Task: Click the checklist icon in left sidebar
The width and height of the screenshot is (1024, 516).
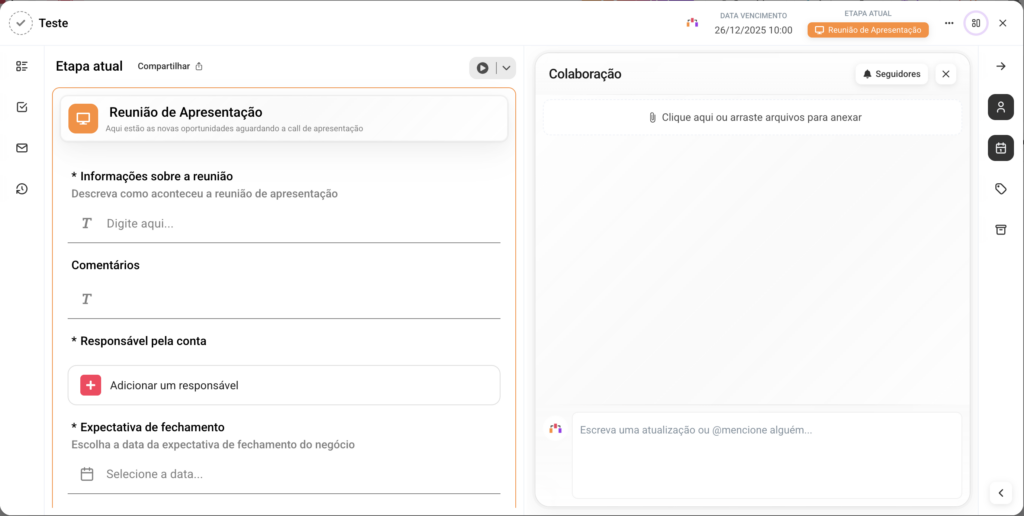Action: [22, 66]
